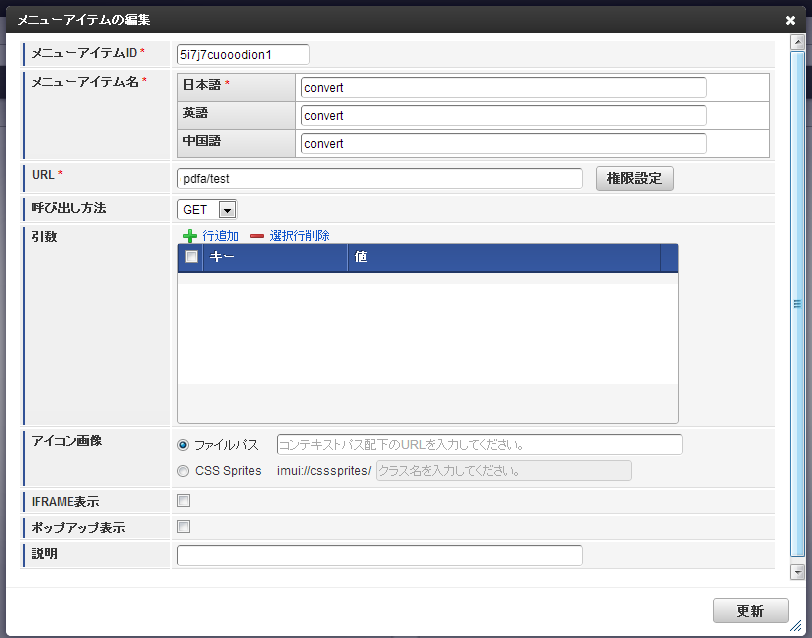The height and width of the screenshot is (638, 812).
Task: Enable the ポップアップ表示 checkbox
Action: (x=183, y=527)
